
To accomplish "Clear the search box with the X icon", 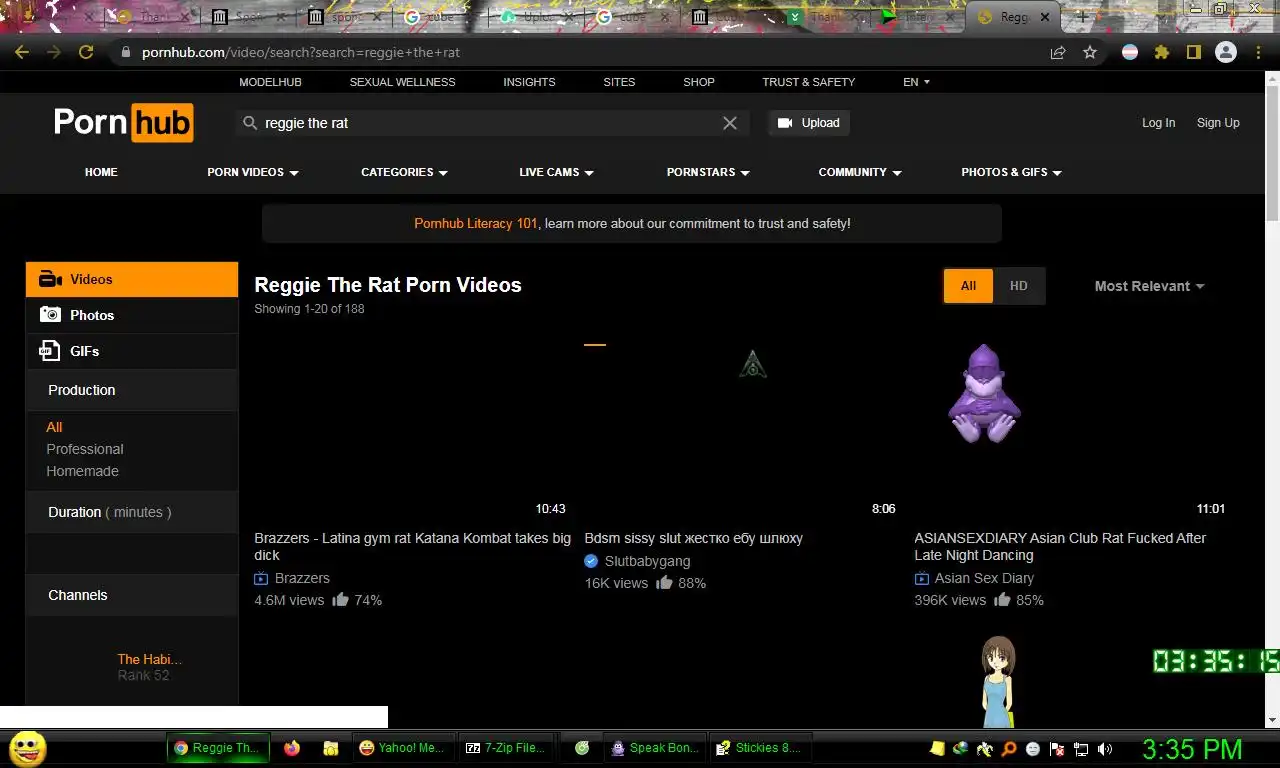I will pyautogui.click(x=730, y=123).
